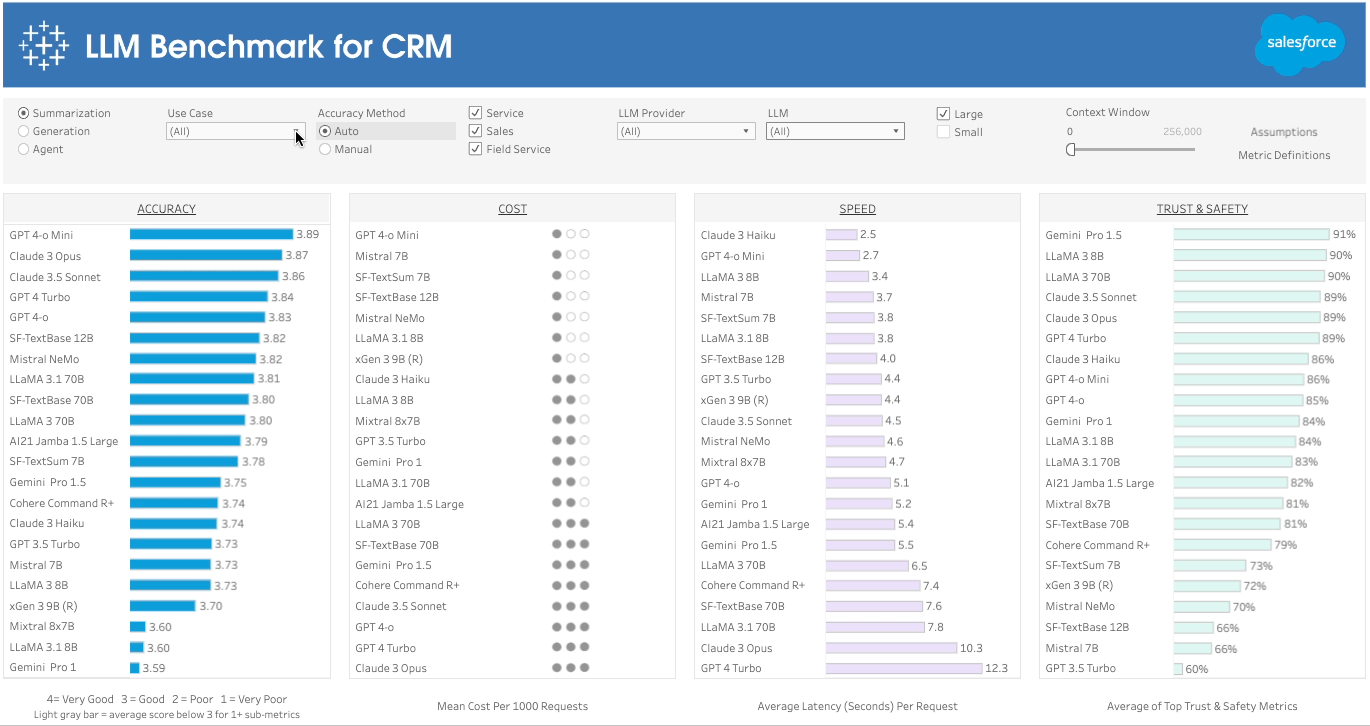This screenshot has width=1370, height=726.
Task: Open the Metric Definitions link
Action: [1284, 155]
